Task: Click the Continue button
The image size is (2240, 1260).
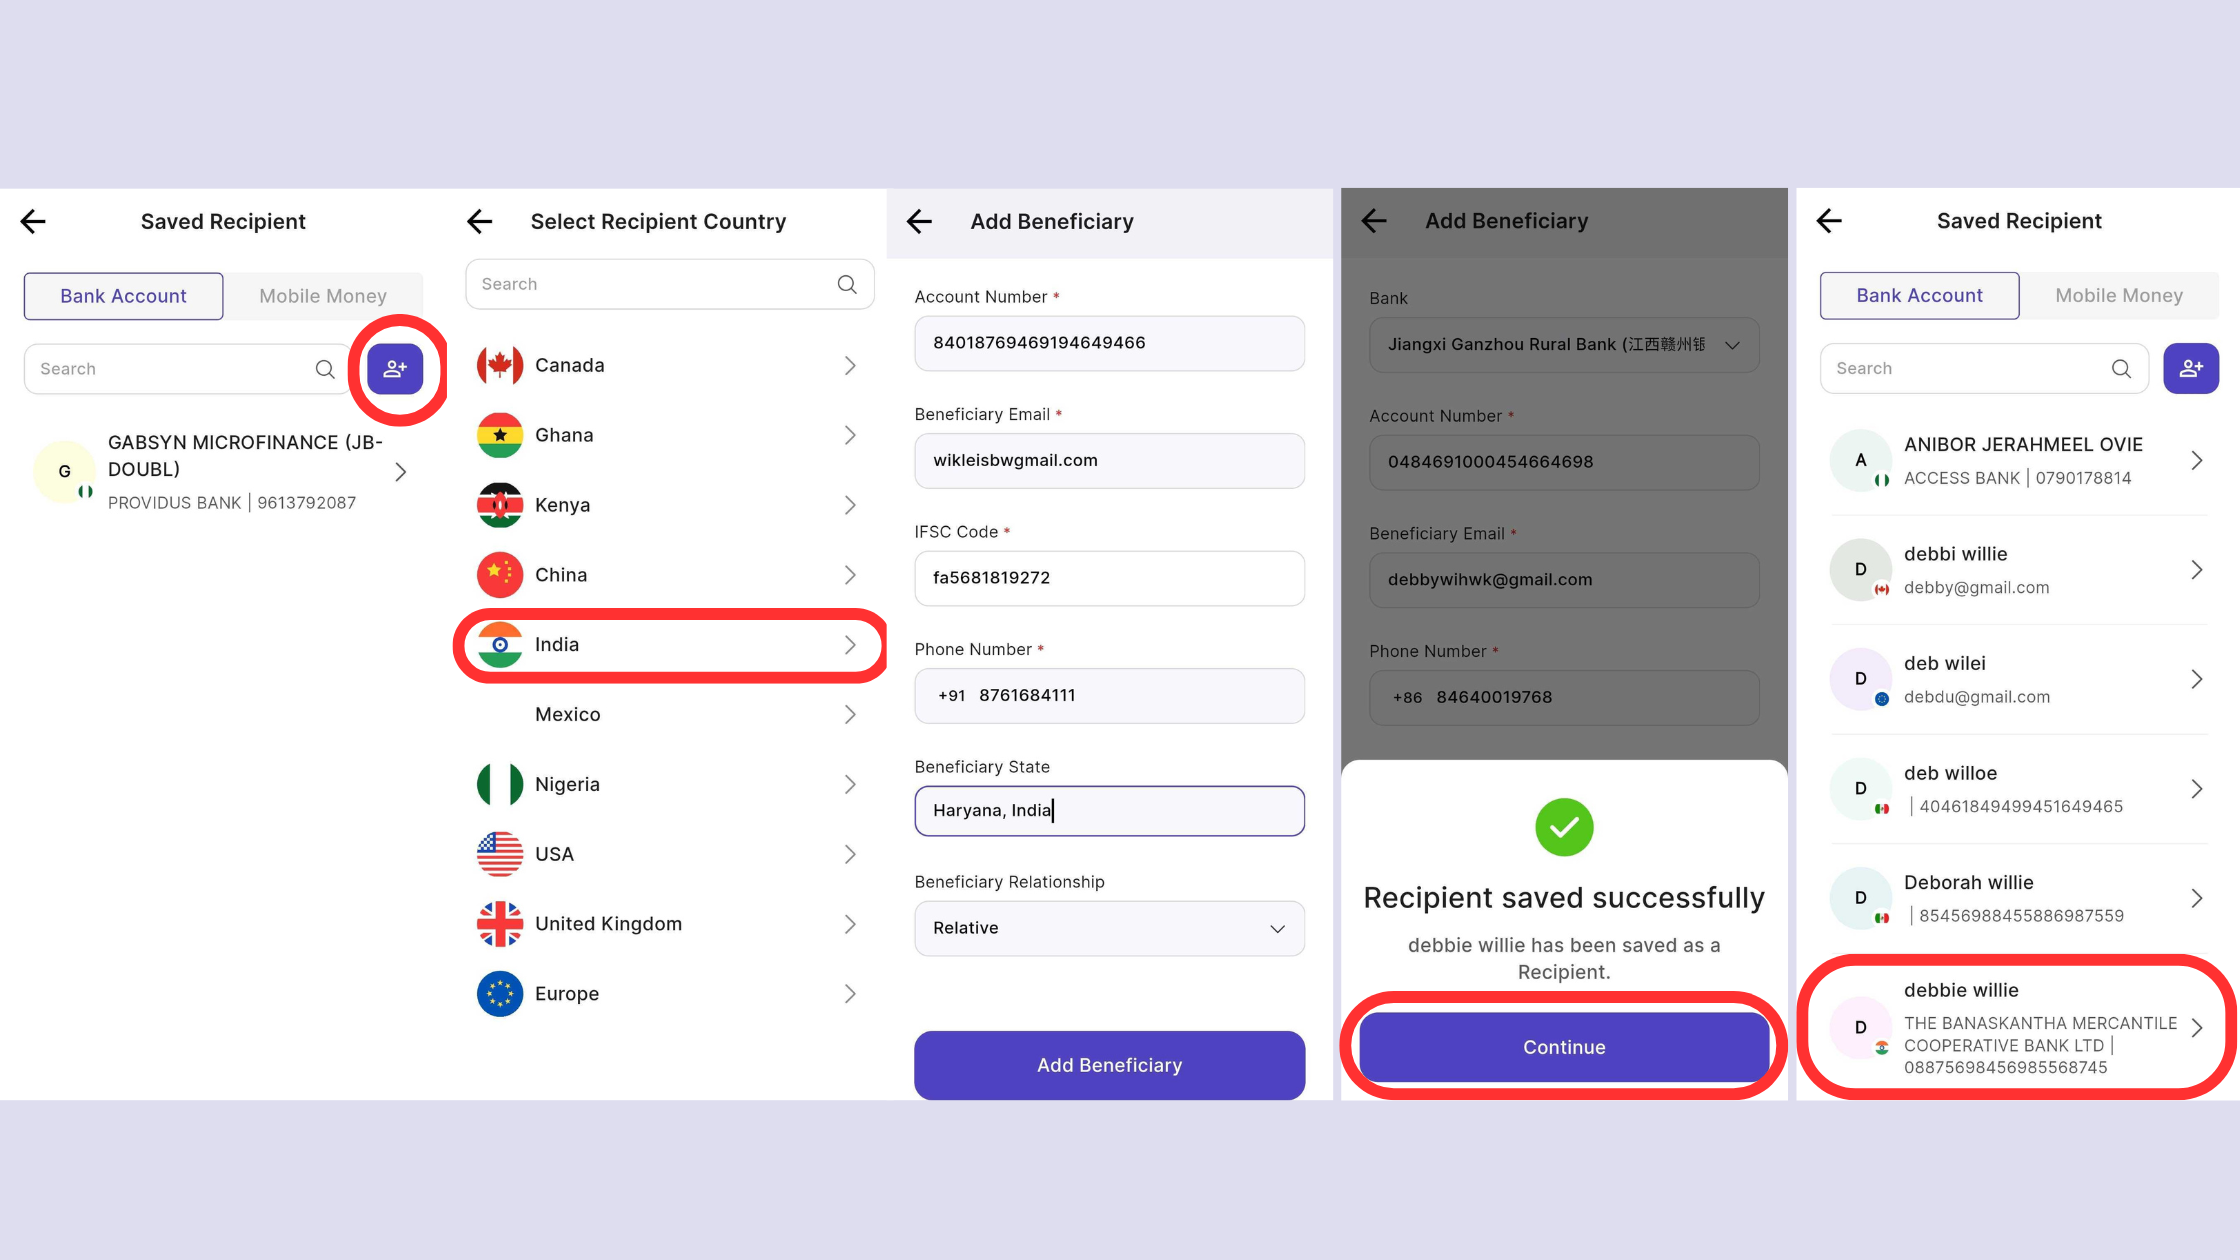Action: click(1564, 1047)
